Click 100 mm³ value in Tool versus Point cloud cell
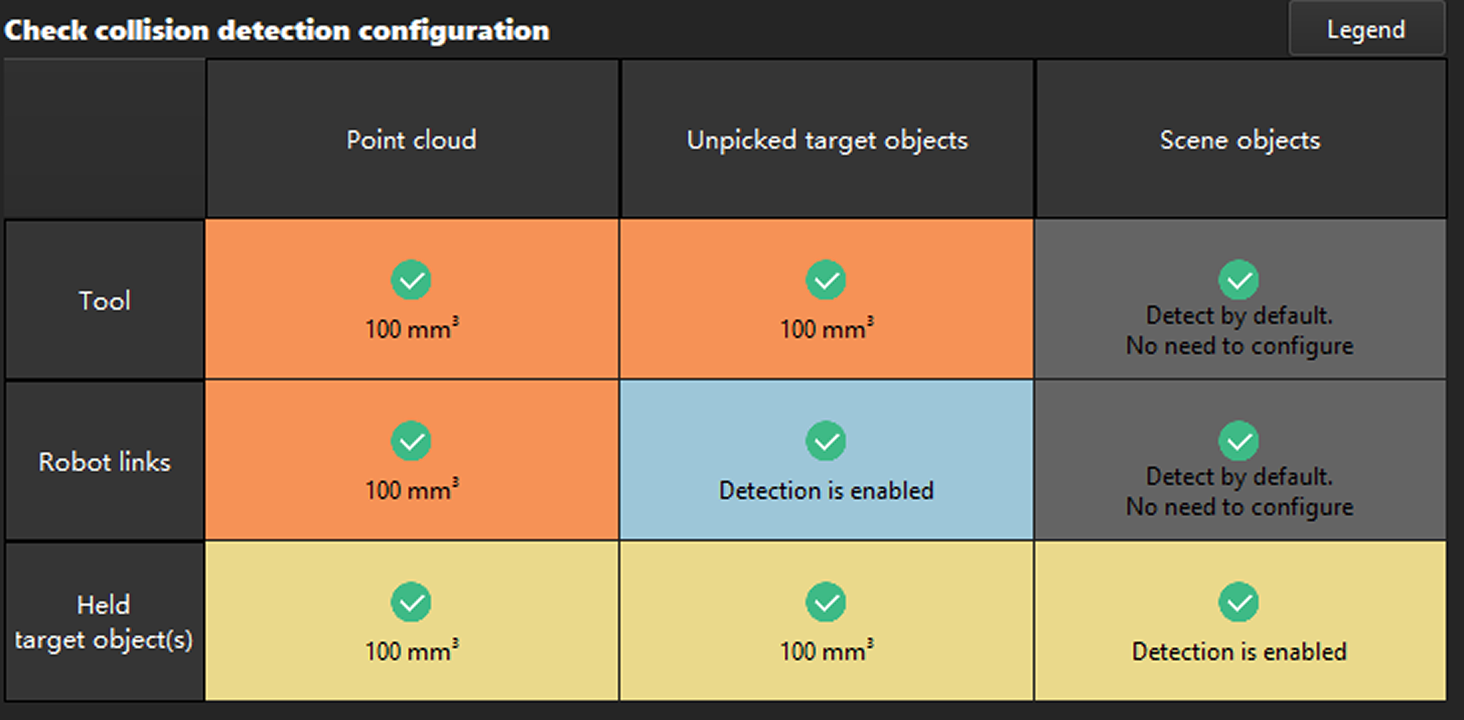 pos(411,328)
